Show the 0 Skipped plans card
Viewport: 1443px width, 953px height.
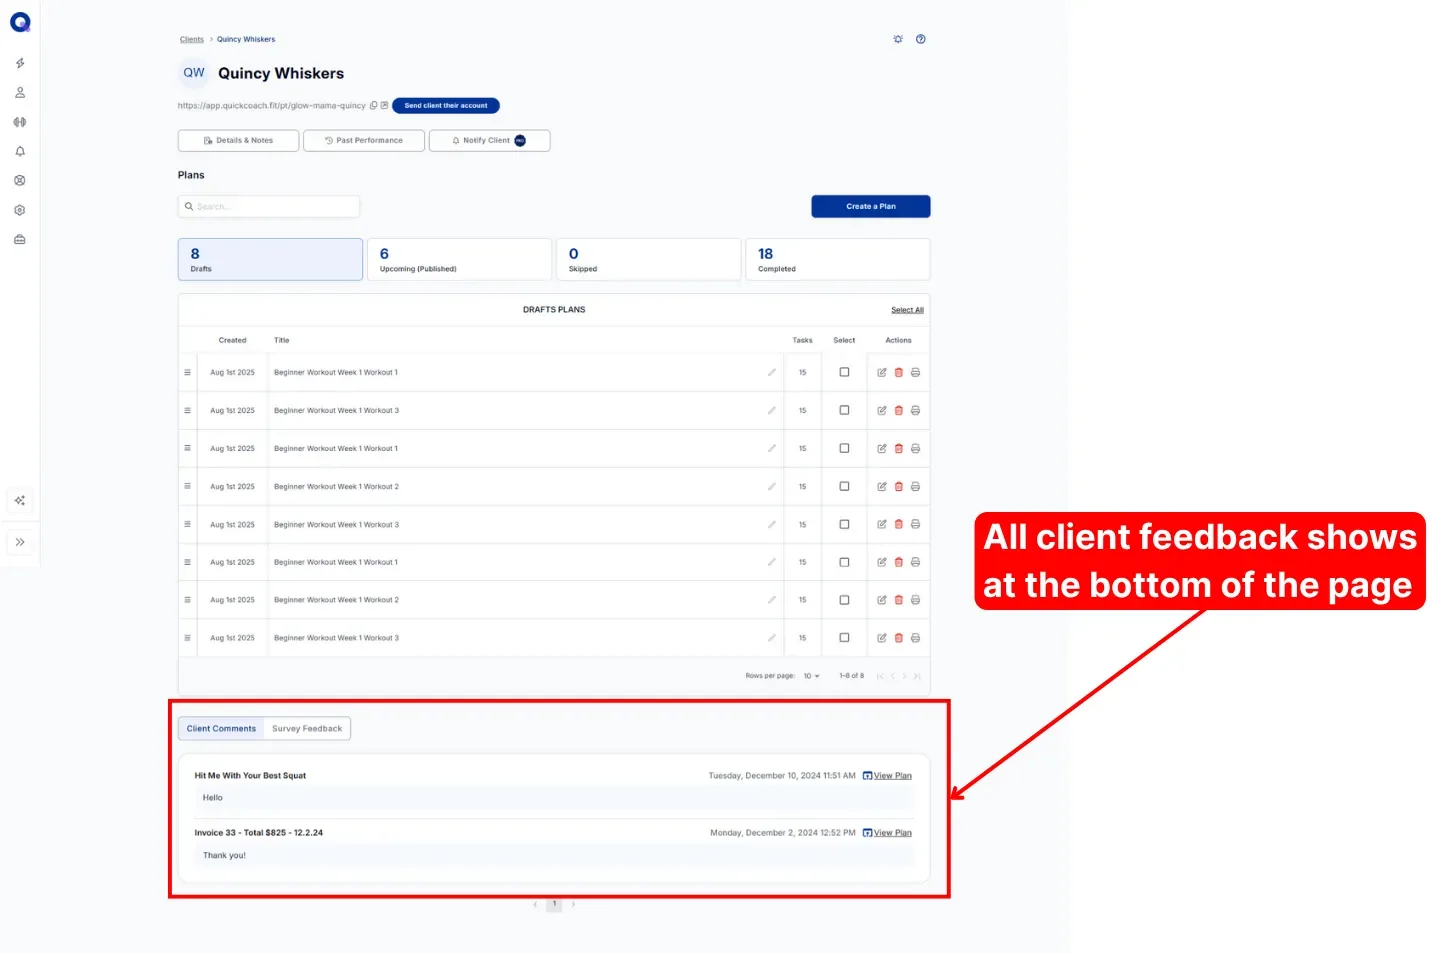(x=648, y=259)
